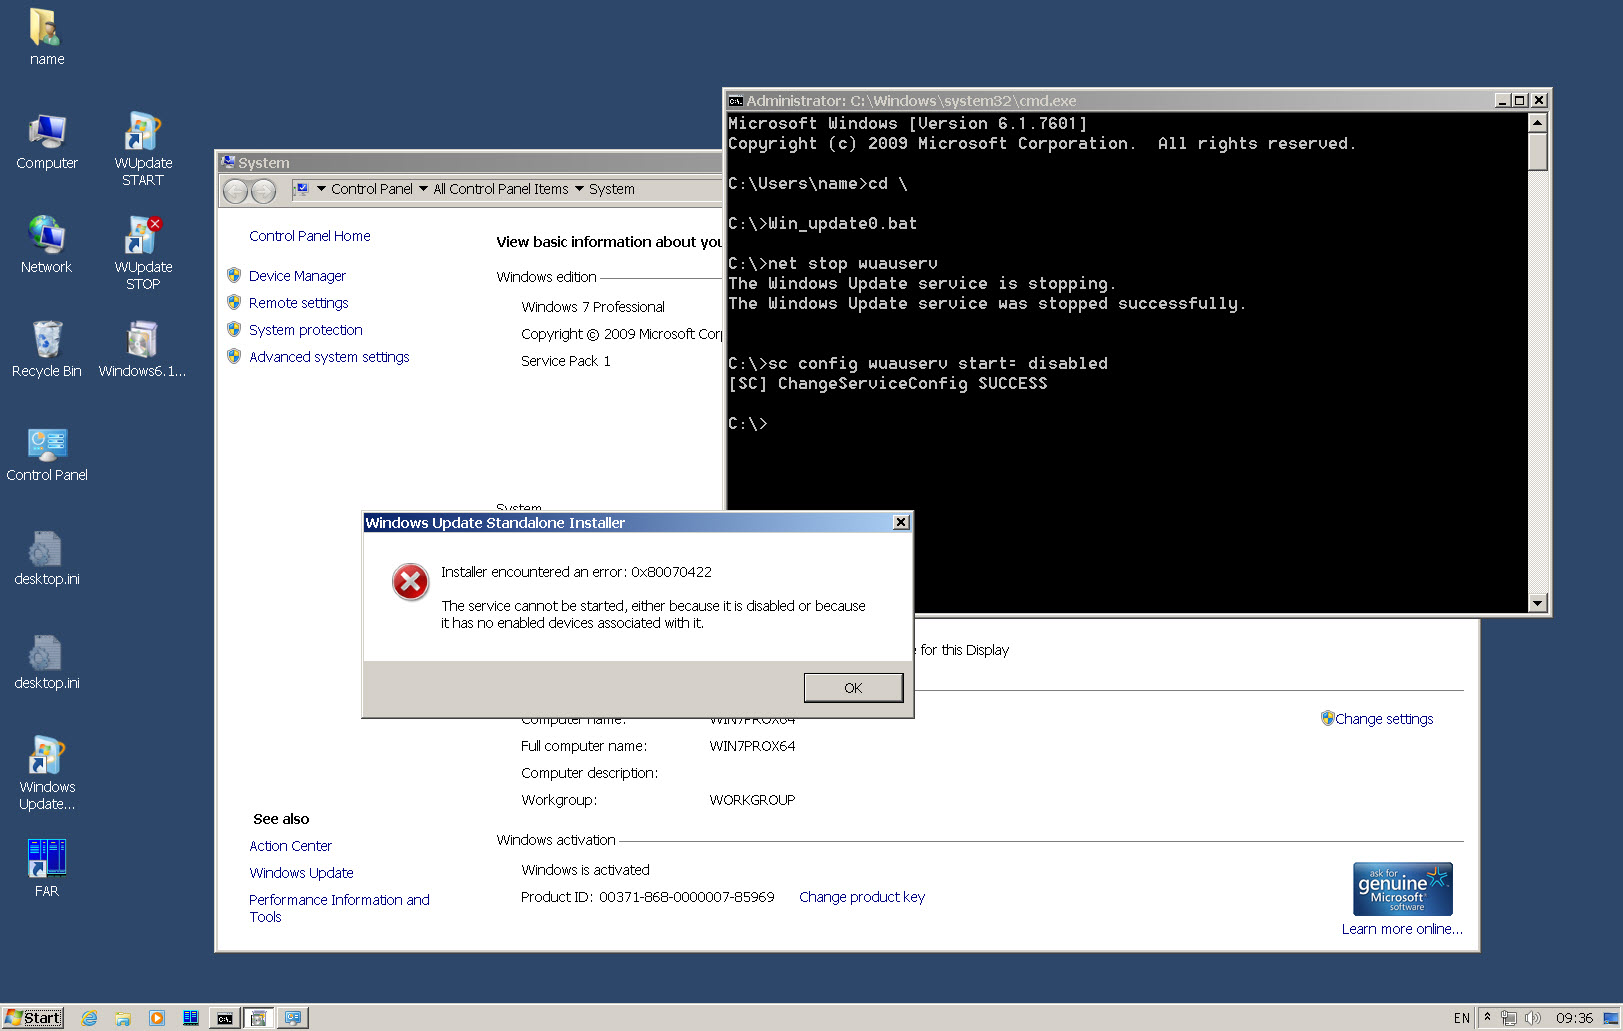Image resolution: width=1623 pixels, height=1031 pixels.
Task: Open Device Manager link
Action: click(x=297, y=276)
